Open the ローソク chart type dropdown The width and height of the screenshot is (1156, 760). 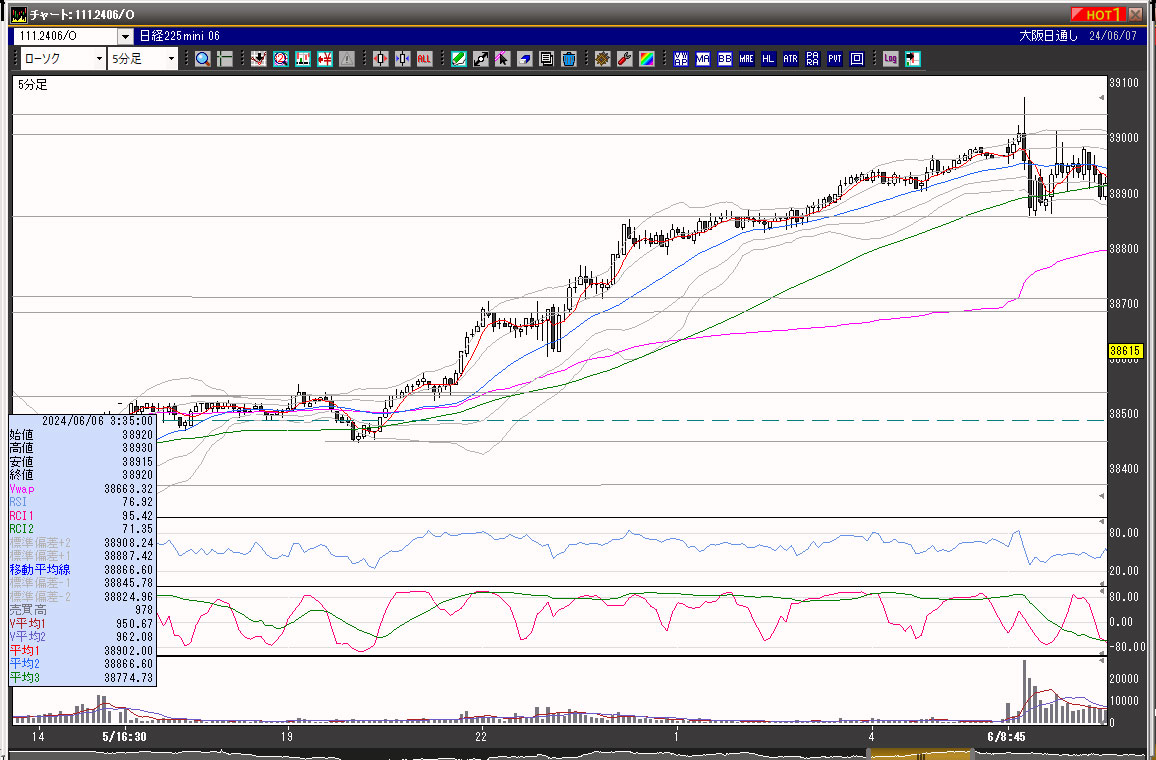coord(63,59)
